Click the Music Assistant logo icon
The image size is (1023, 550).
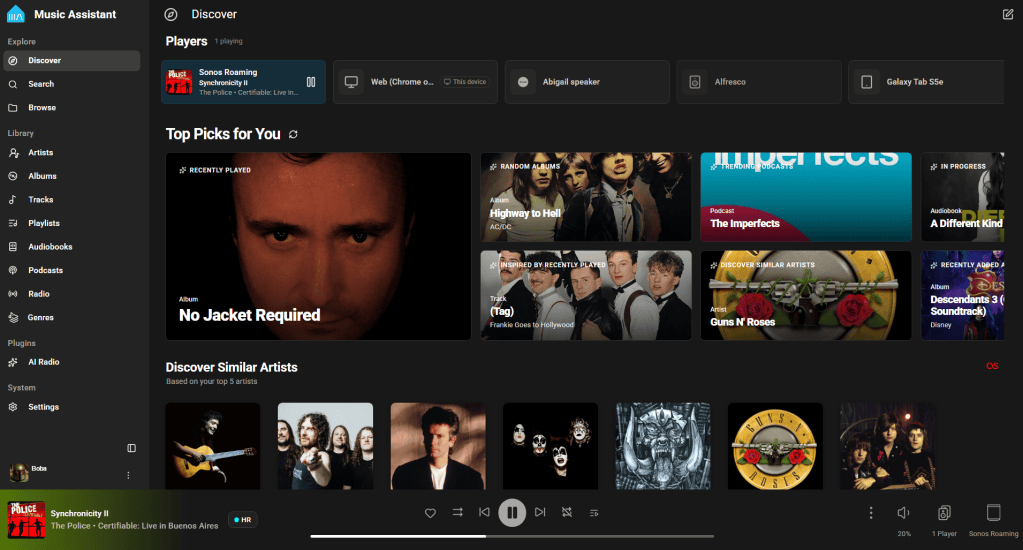pyautogui.click(x=16, y=14)
